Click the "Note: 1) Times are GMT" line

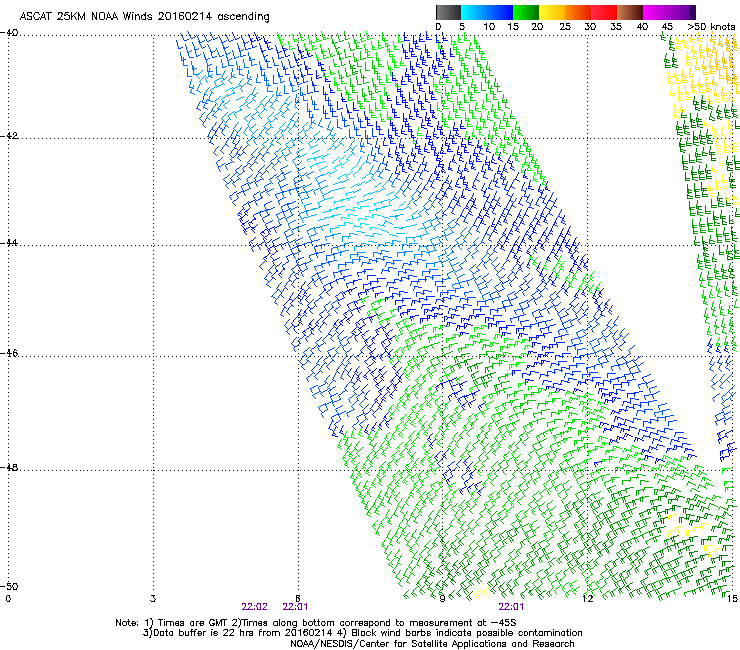[317, 623]
